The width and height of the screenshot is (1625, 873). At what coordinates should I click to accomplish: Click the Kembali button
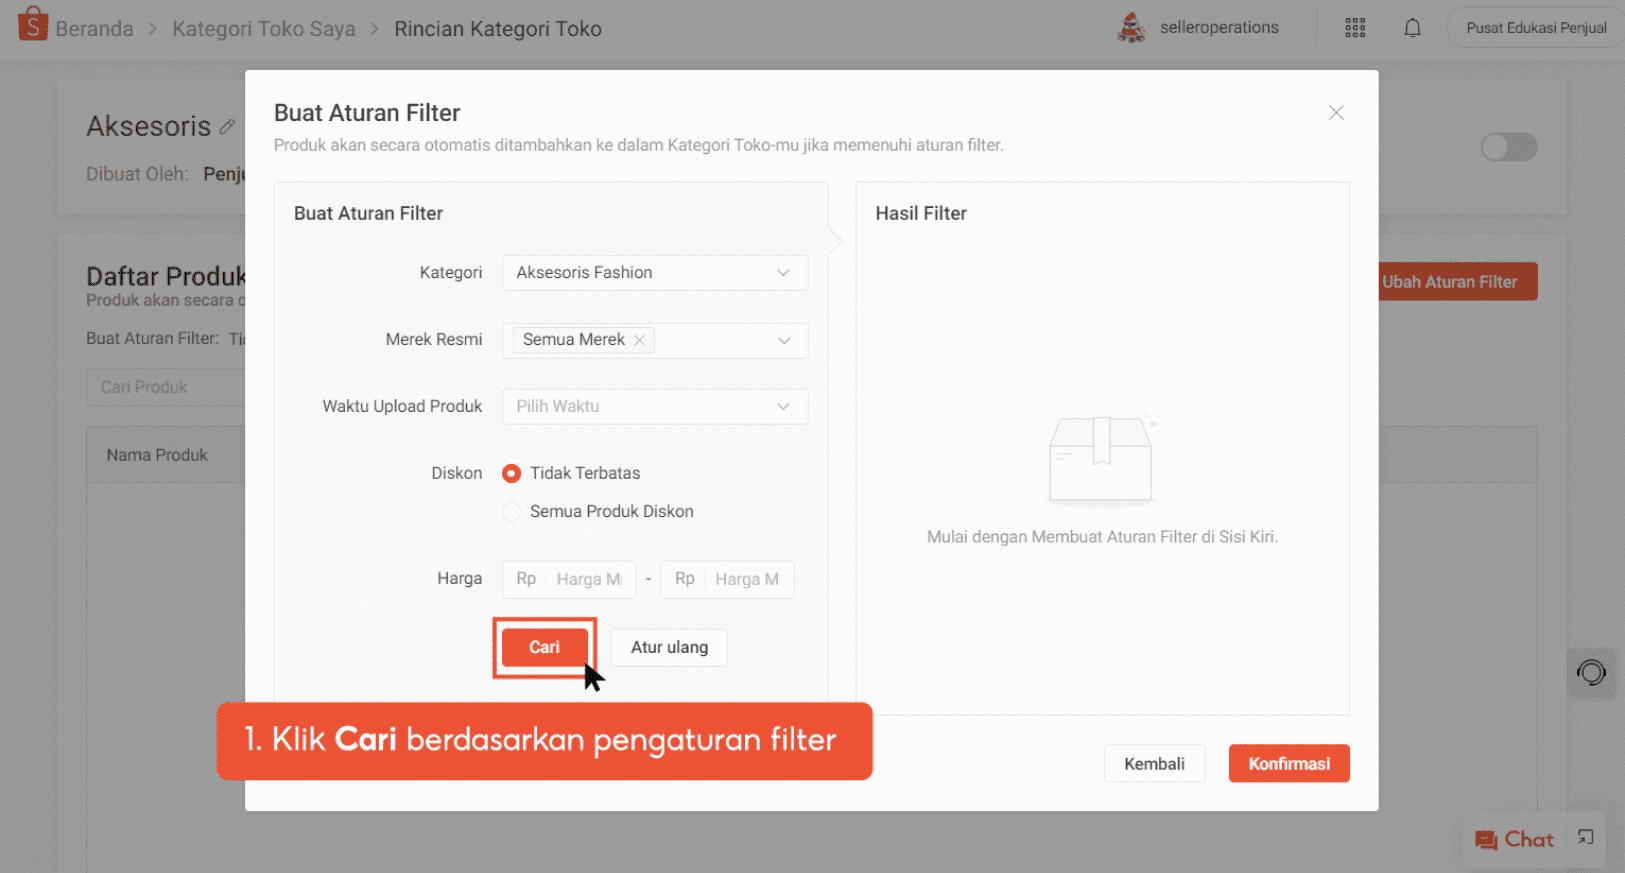click(x=1154, y=763)
